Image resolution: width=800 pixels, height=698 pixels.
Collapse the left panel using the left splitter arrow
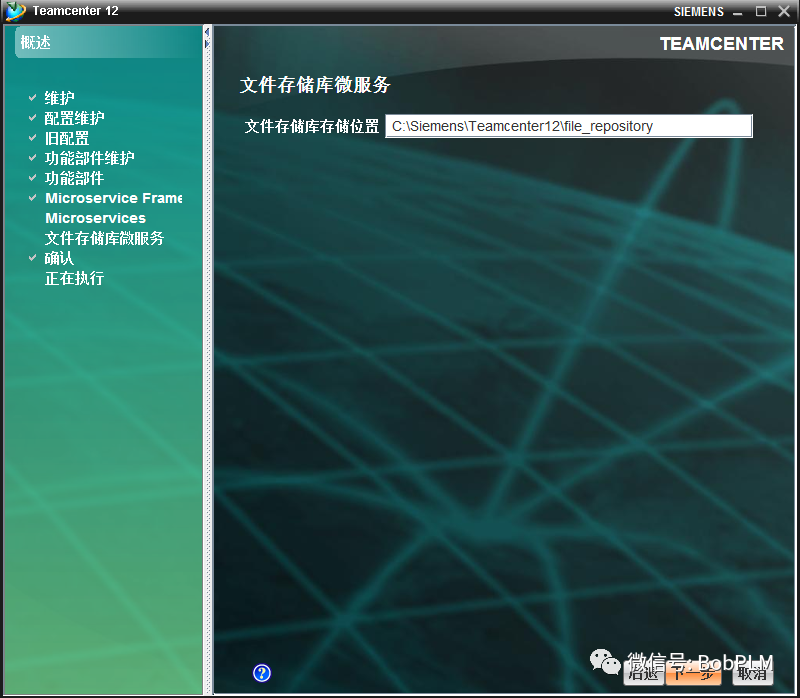click(x=207, y=32)
